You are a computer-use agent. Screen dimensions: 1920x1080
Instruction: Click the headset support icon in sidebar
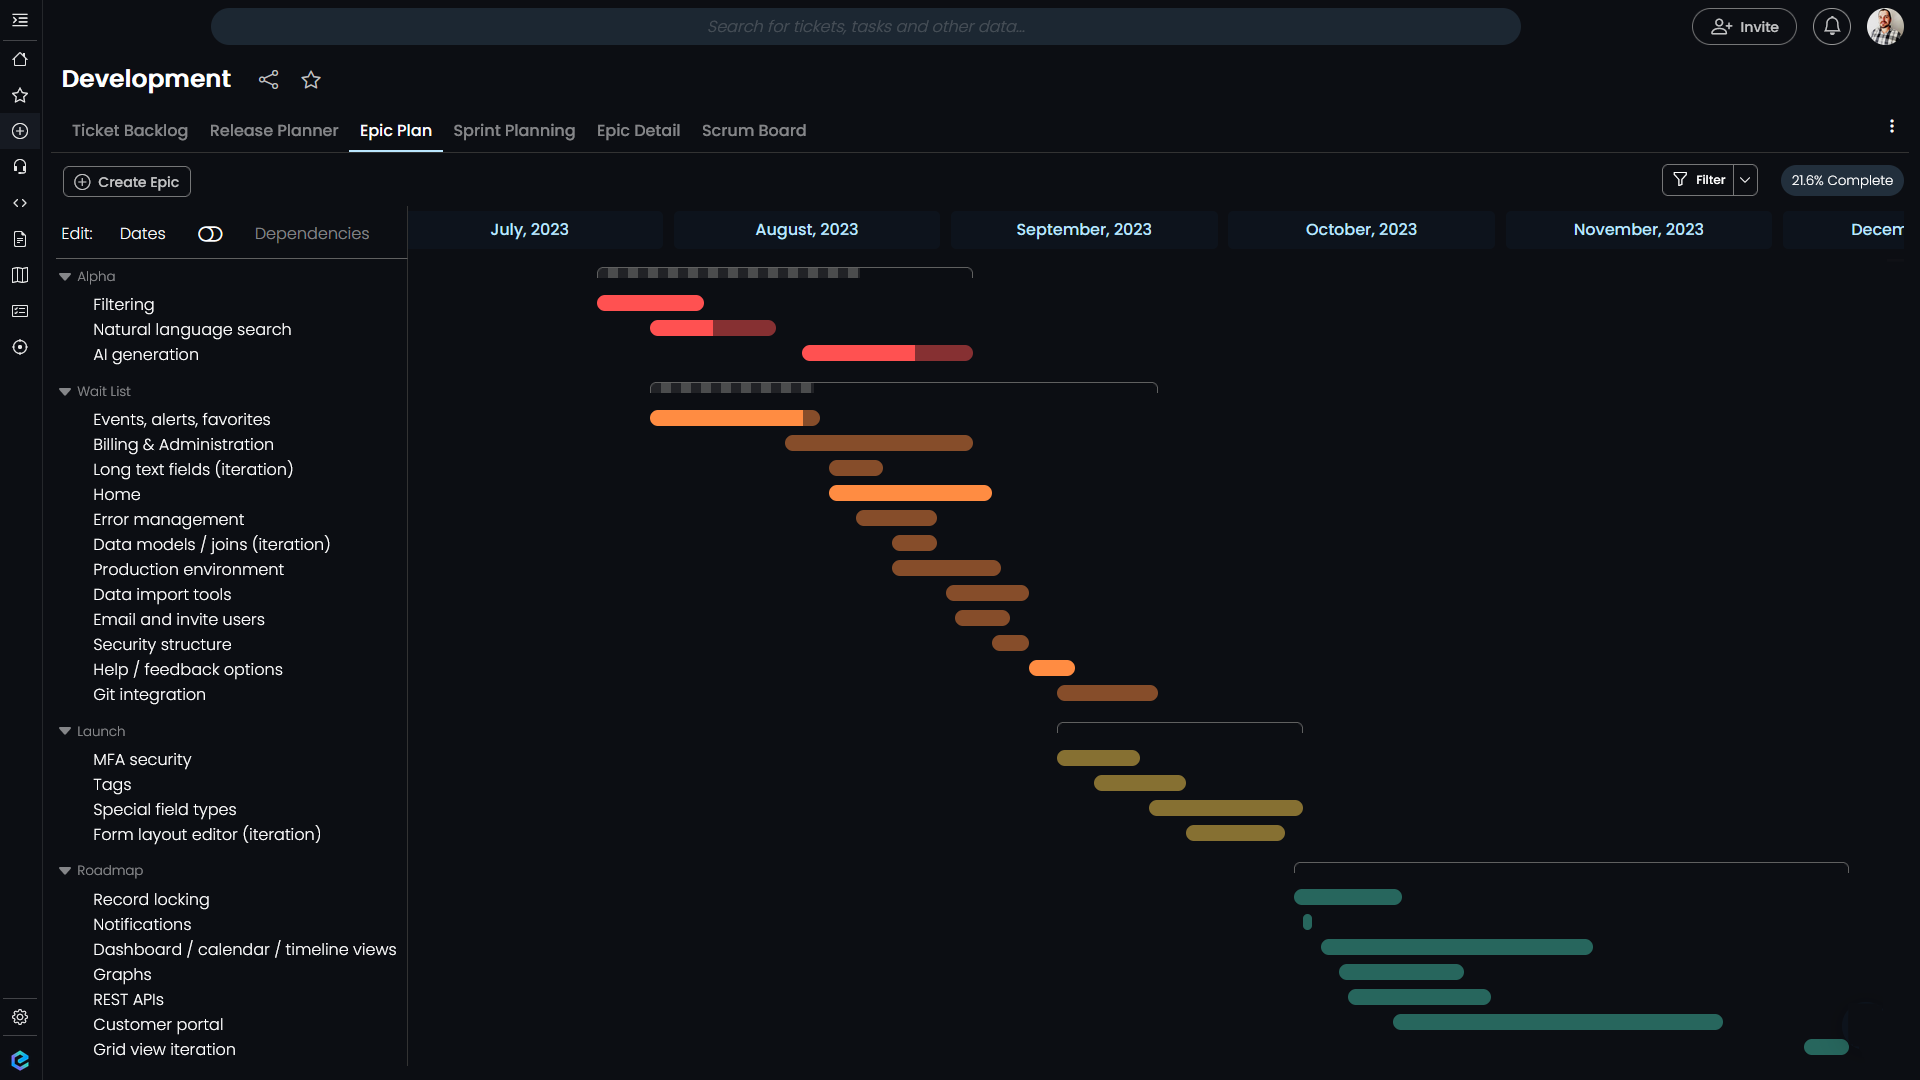tap(20, 167)
